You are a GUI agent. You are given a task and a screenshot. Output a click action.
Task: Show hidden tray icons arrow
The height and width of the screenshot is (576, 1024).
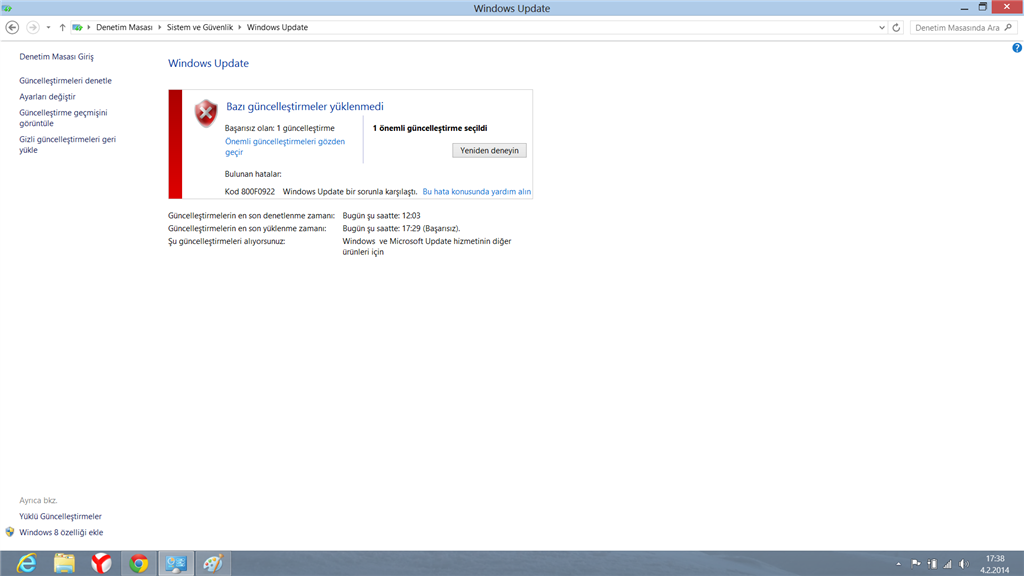[x=899, y=564]
